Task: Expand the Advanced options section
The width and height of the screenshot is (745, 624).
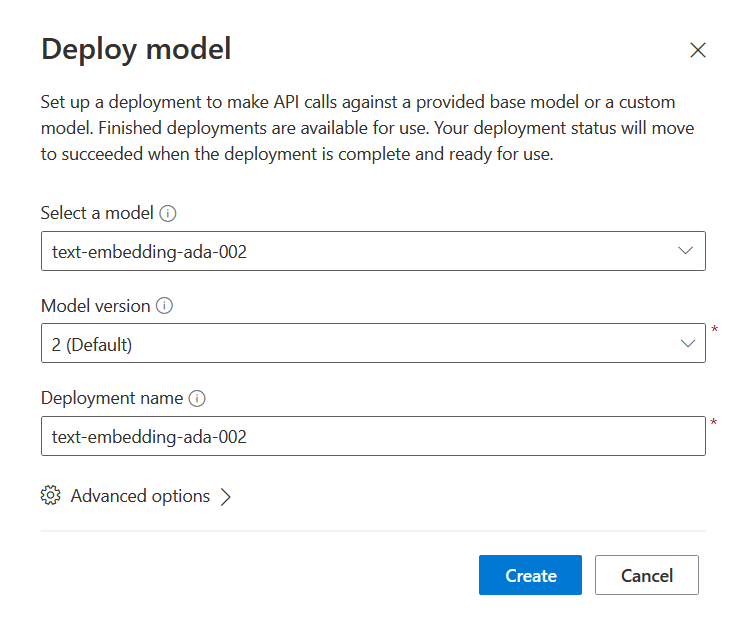Action: click(140, 496)
